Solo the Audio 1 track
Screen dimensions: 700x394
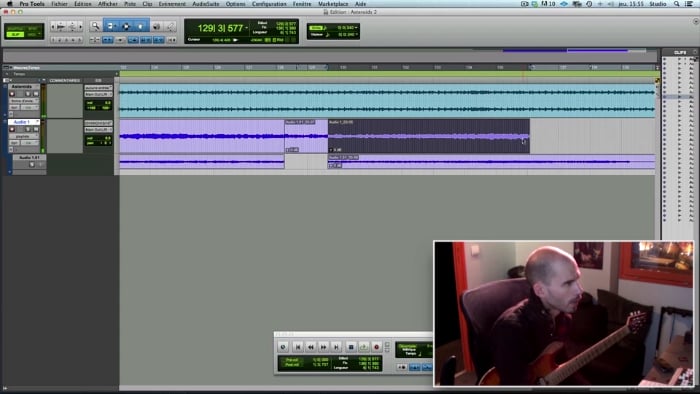point(28,129)
